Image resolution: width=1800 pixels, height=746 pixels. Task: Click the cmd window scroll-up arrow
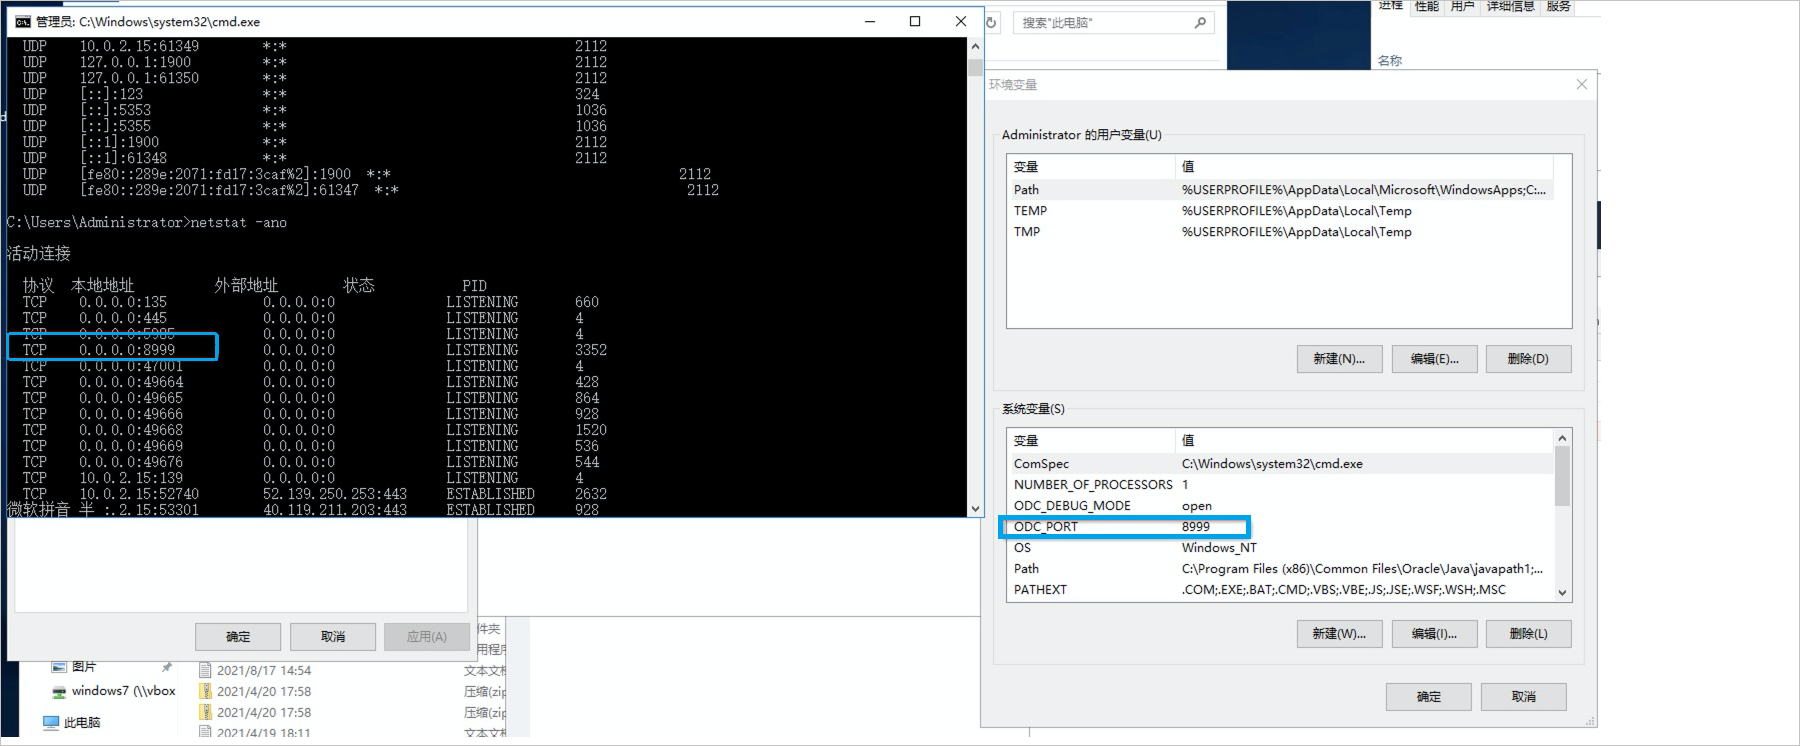(x=975, y=46)
